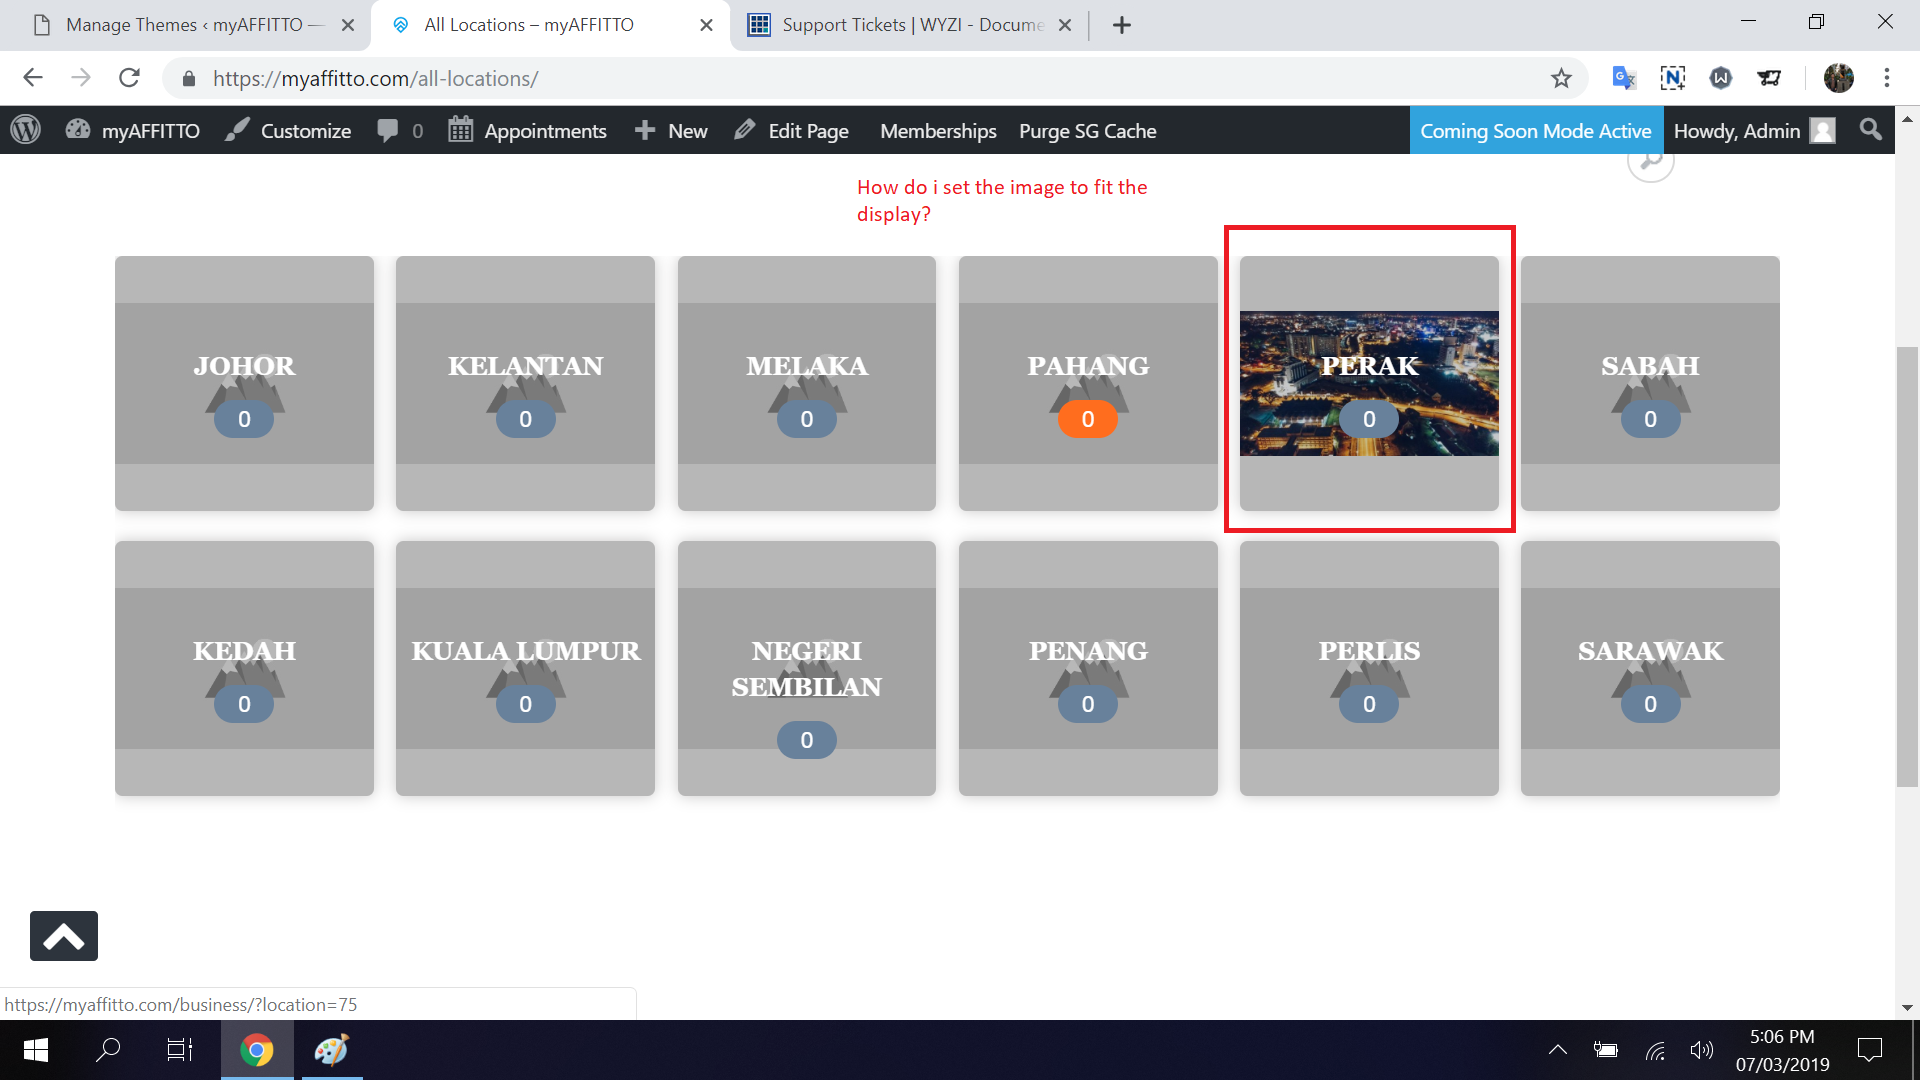Bookmark page with star icon

pyautogui.click(x=1561, y=78)
